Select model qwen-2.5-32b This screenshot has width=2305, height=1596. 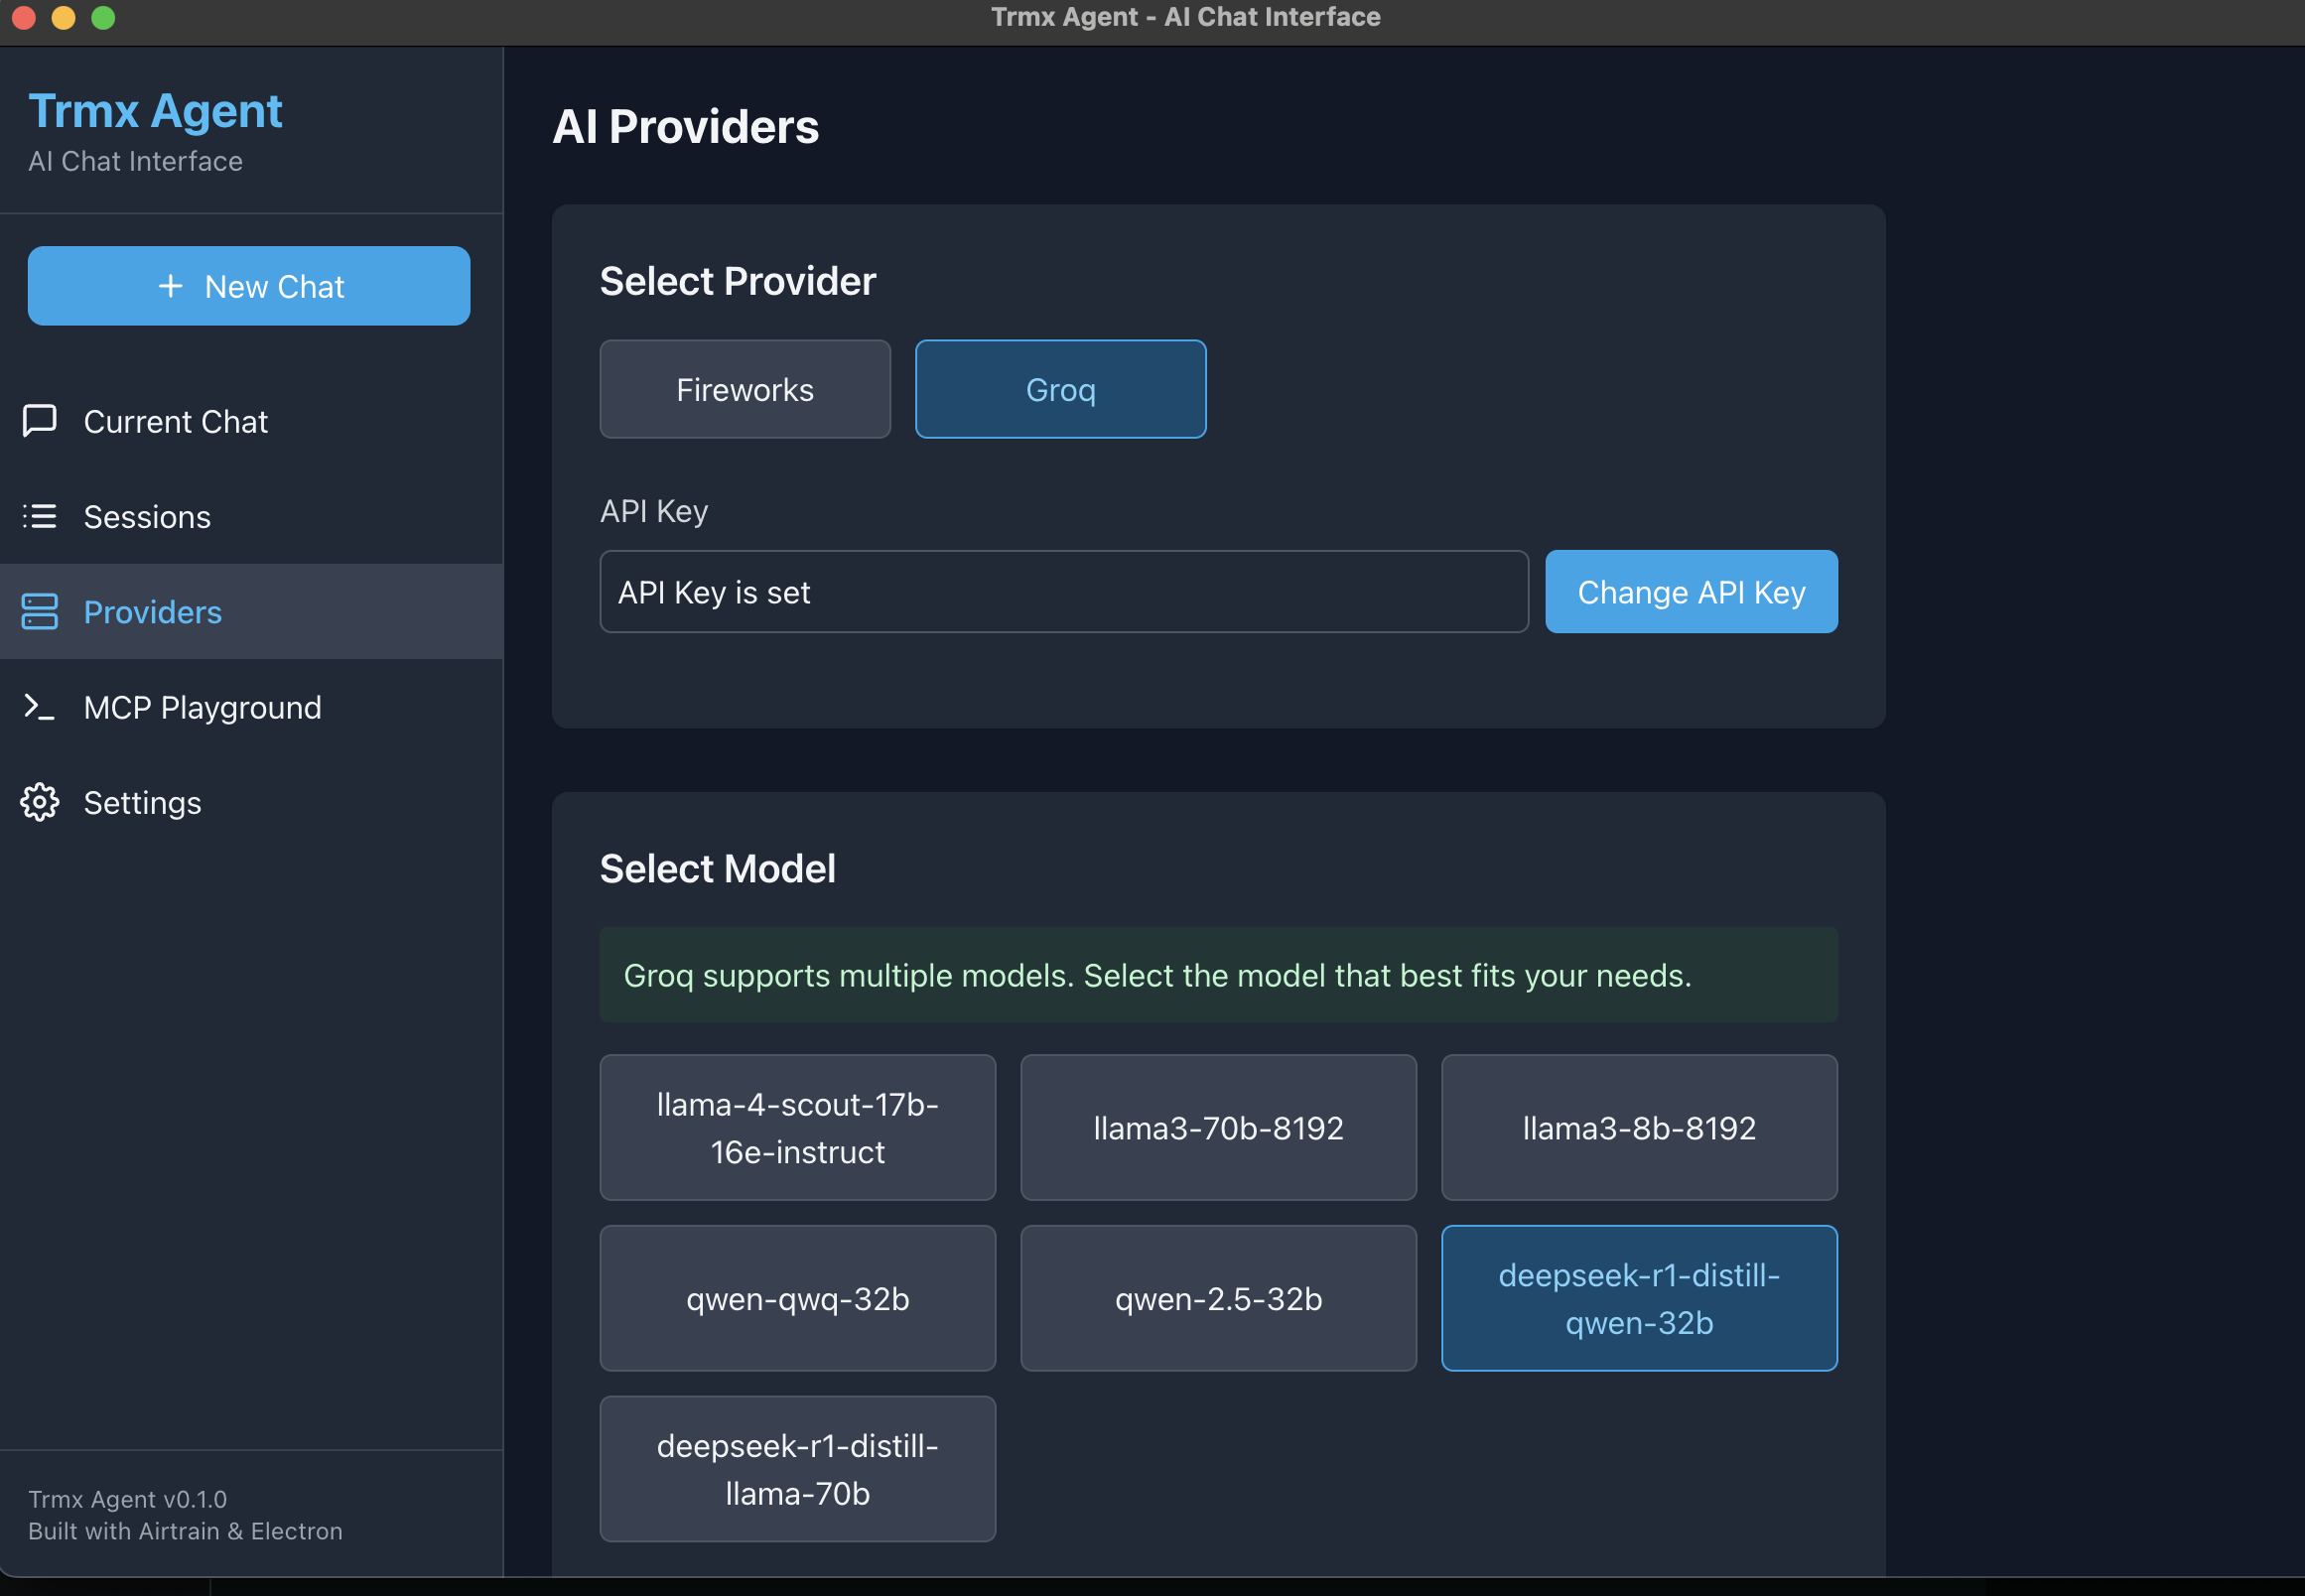tap(1218, 1298)
